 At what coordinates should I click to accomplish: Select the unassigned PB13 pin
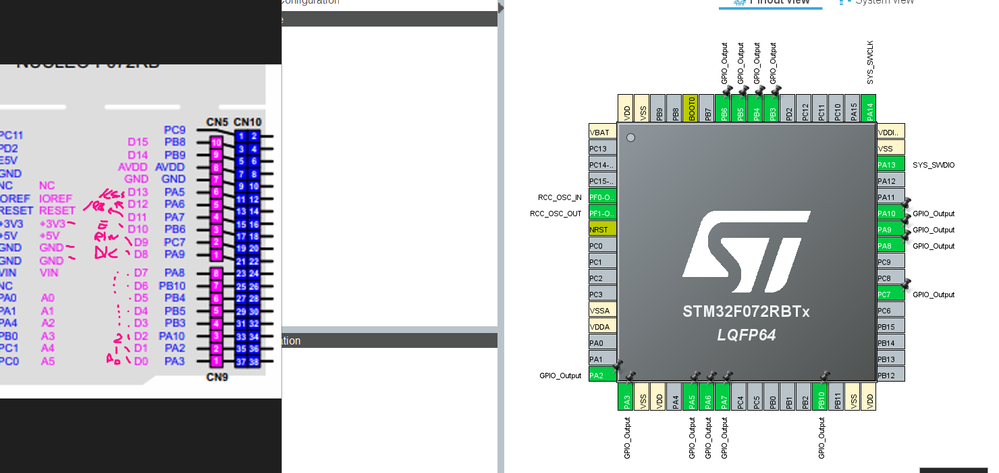pyautogui.click(x=891, y=359)
